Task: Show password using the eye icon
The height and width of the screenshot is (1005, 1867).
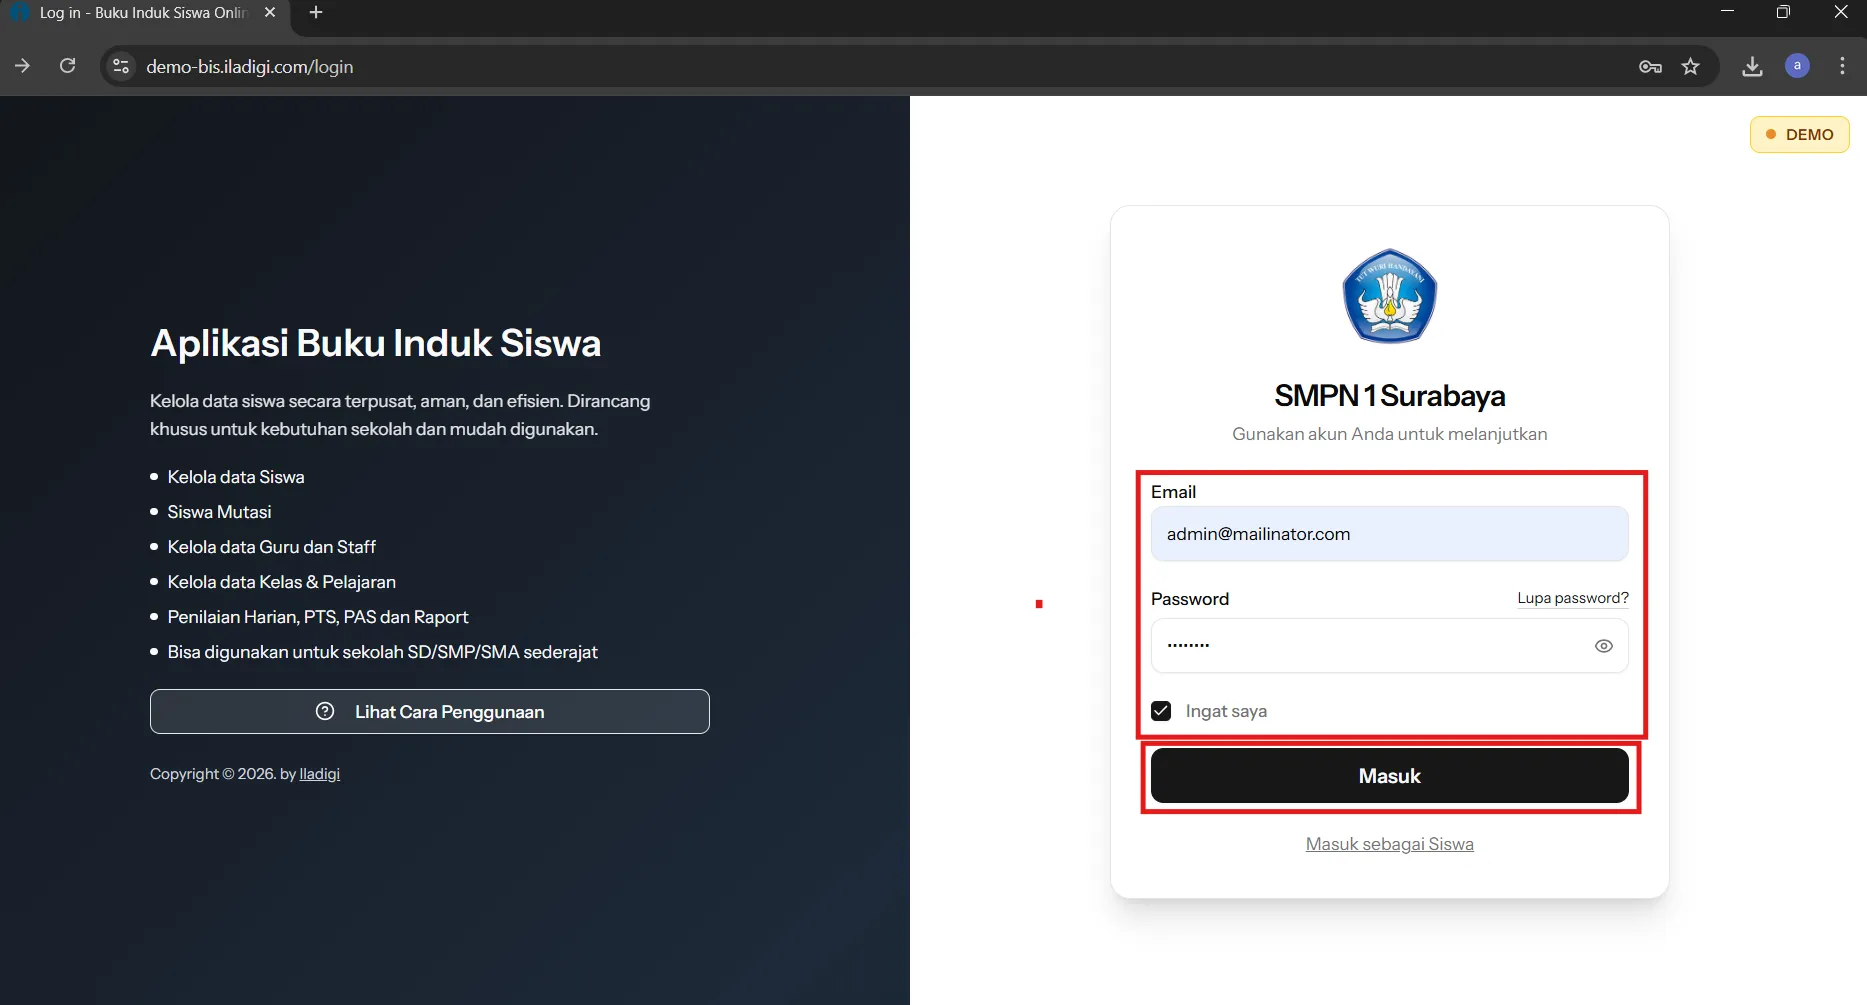Action: 1603,646
